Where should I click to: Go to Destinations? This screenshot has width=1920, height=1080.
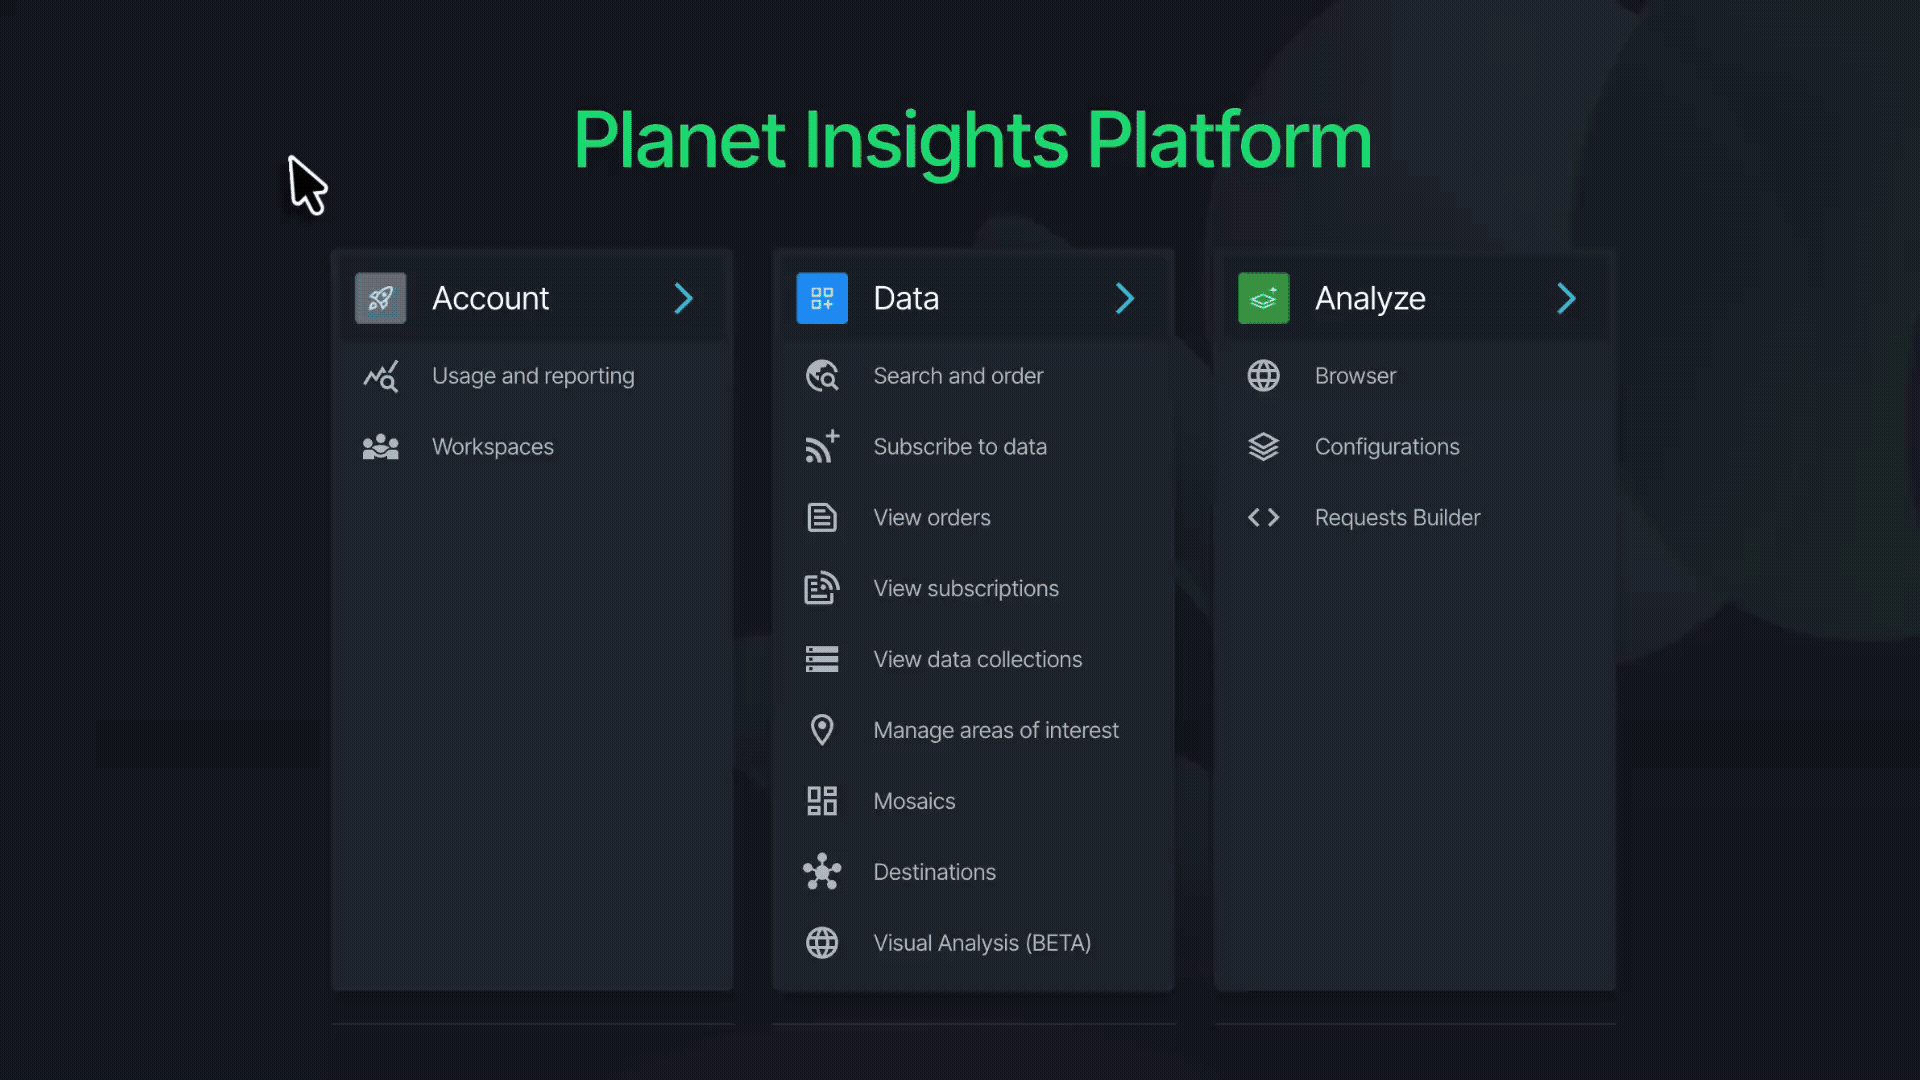click(935, 872)
